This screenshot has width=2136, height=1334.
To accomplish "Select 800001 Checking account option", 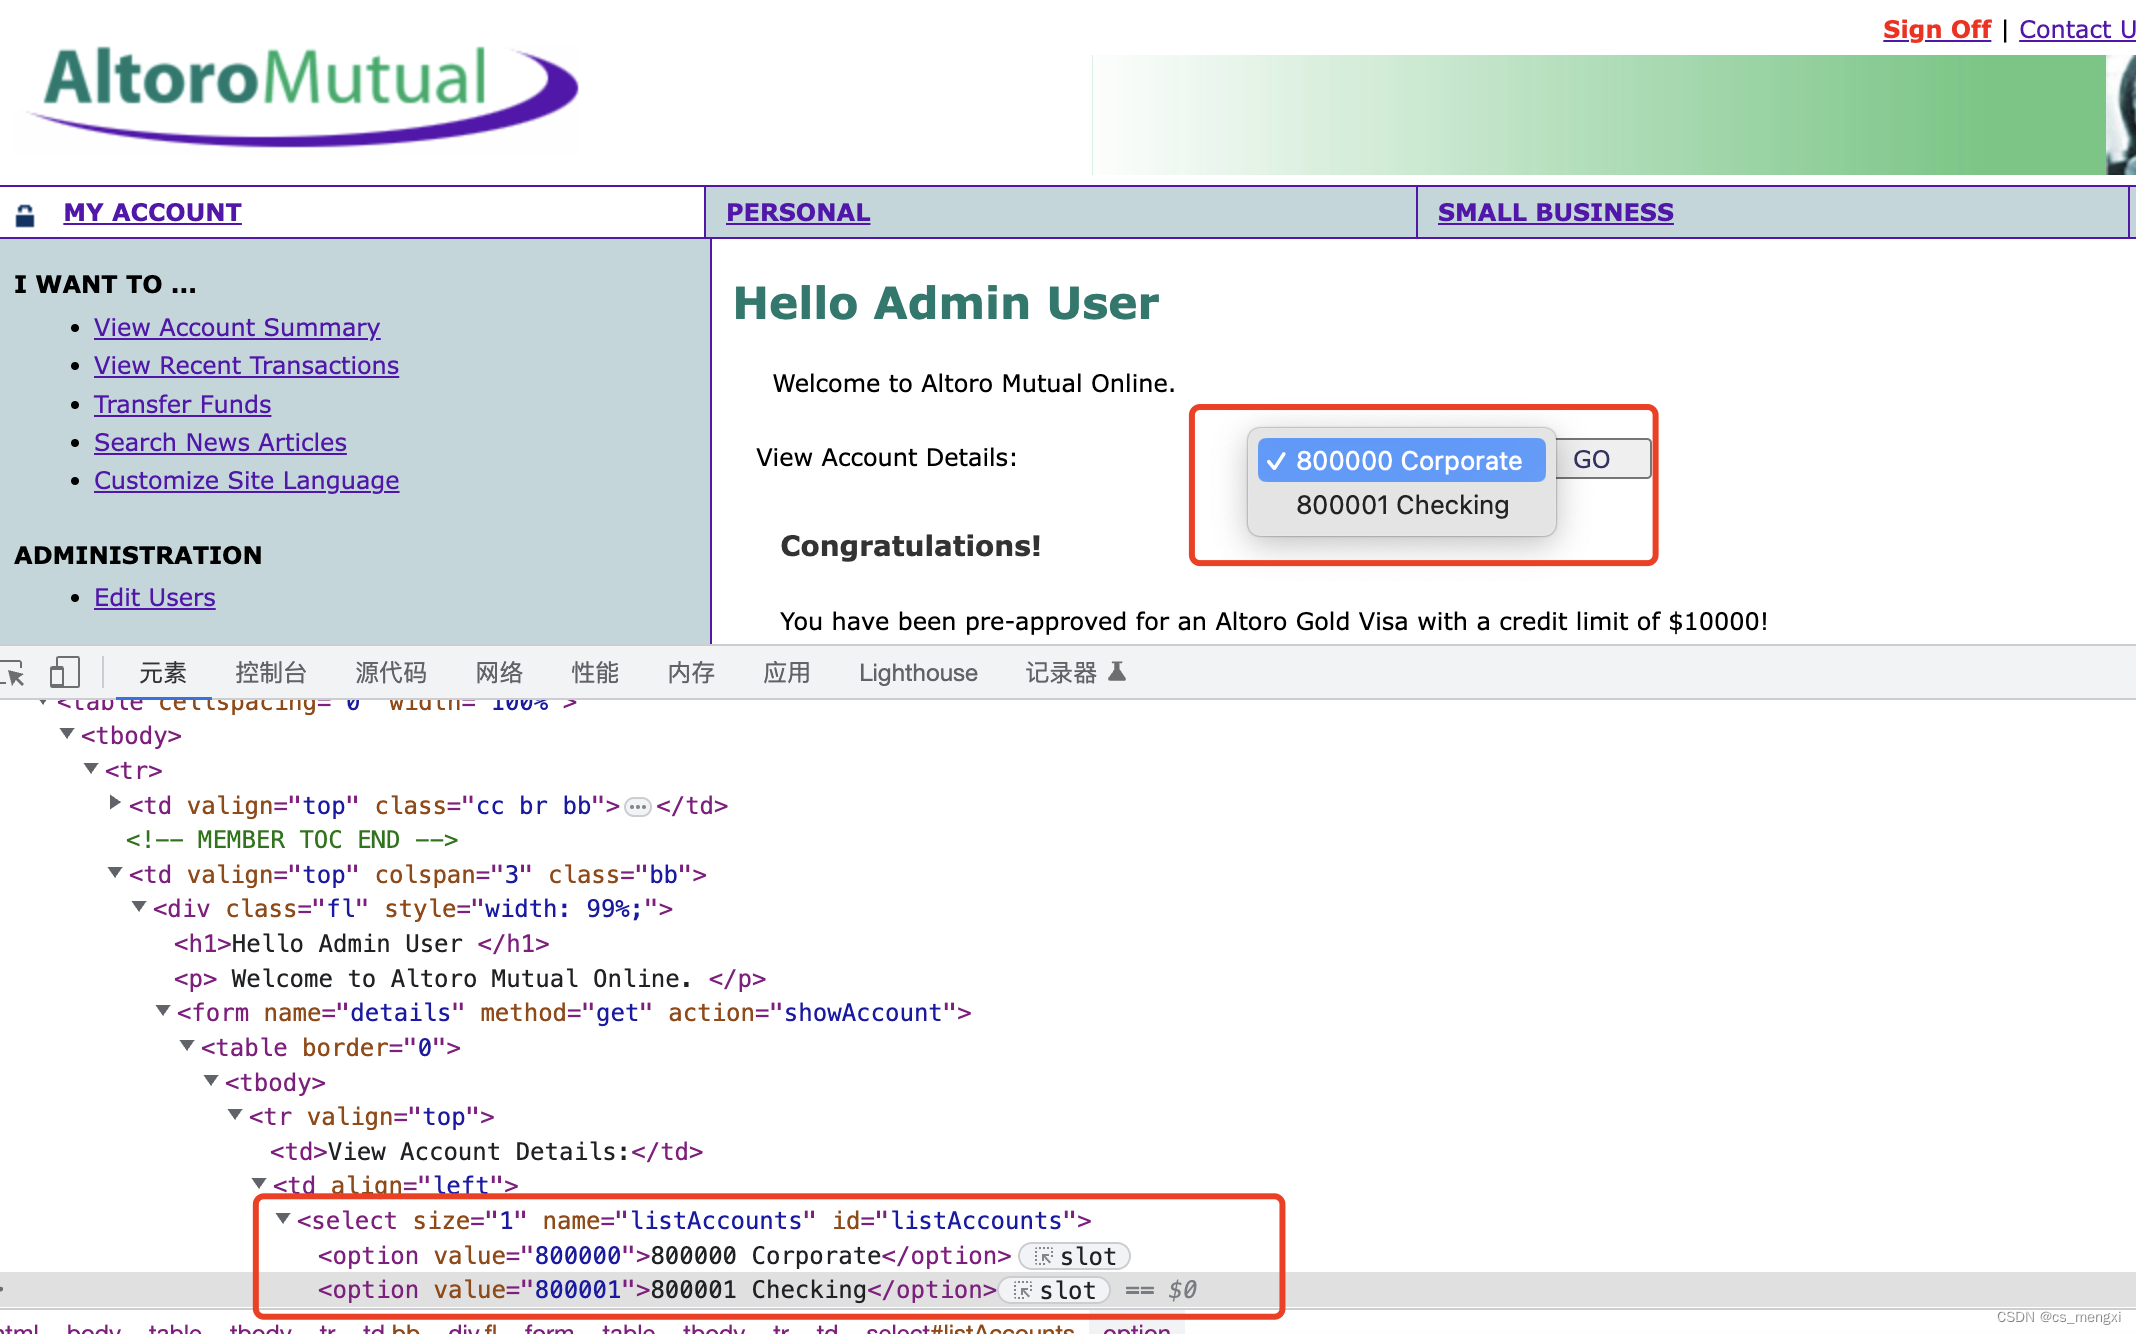I will pyautogui.click(x=1398, y=504).
